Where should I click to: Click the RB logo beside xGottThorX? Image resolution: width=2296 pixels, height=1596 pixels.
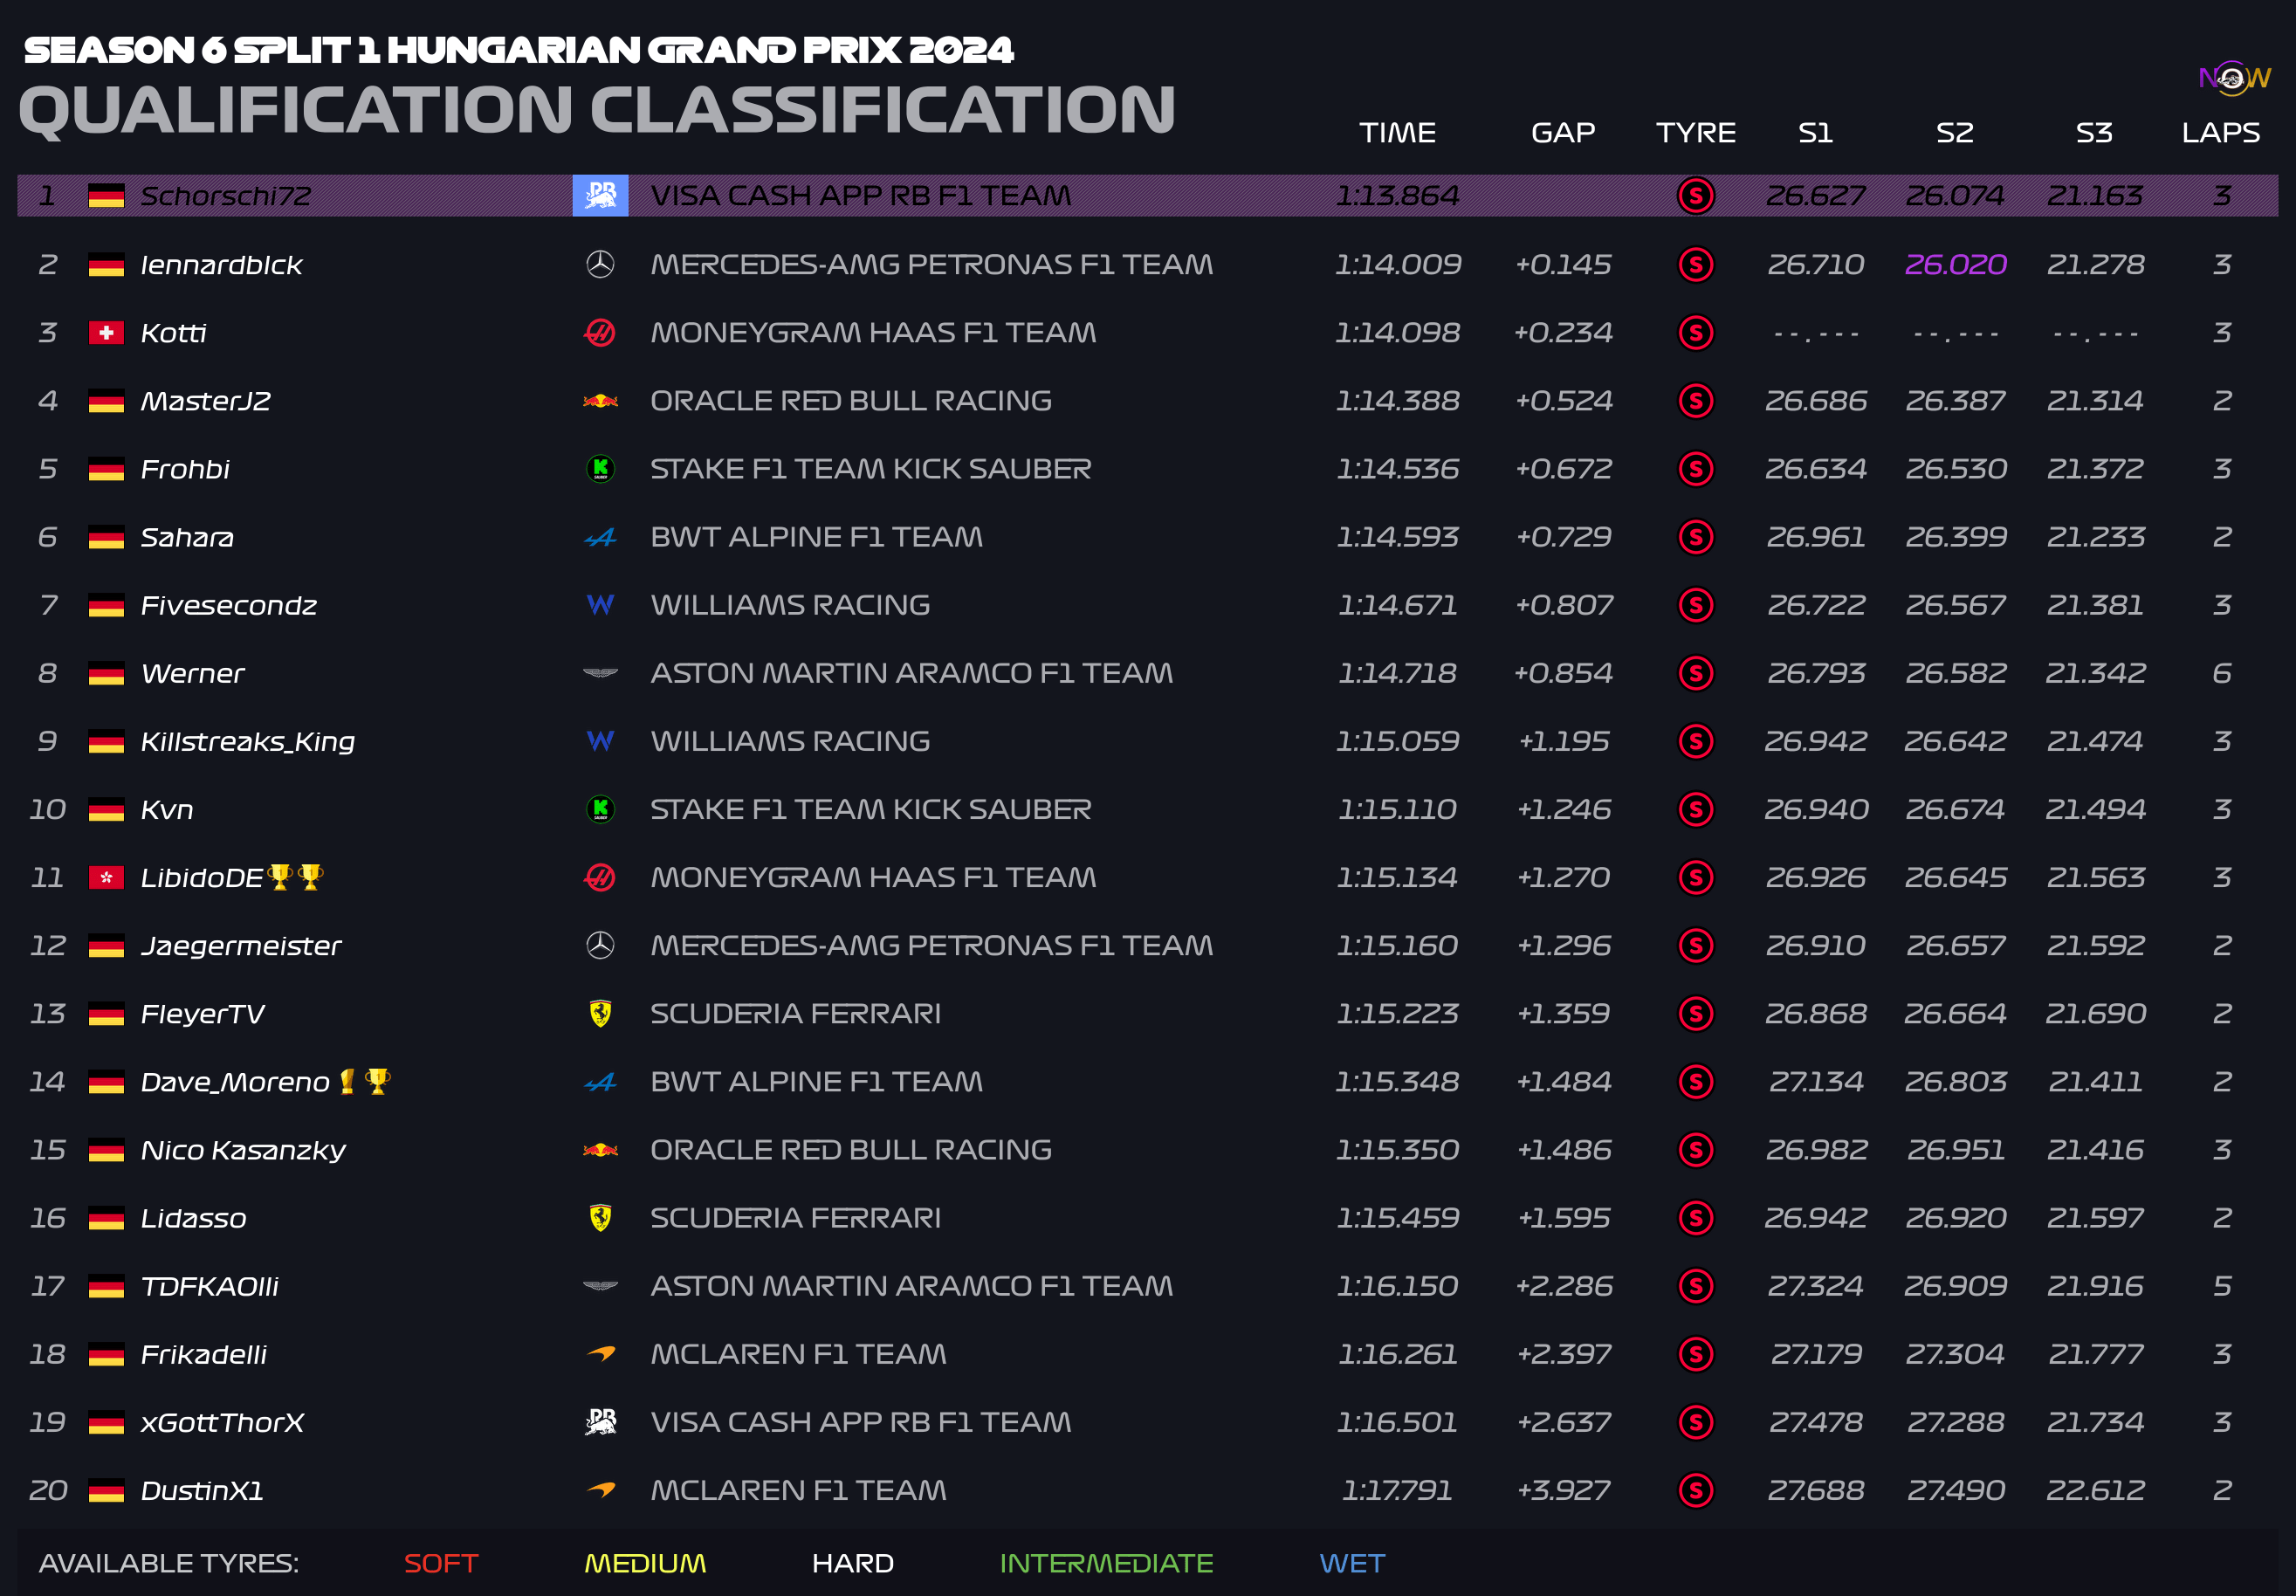[600, 1421]
